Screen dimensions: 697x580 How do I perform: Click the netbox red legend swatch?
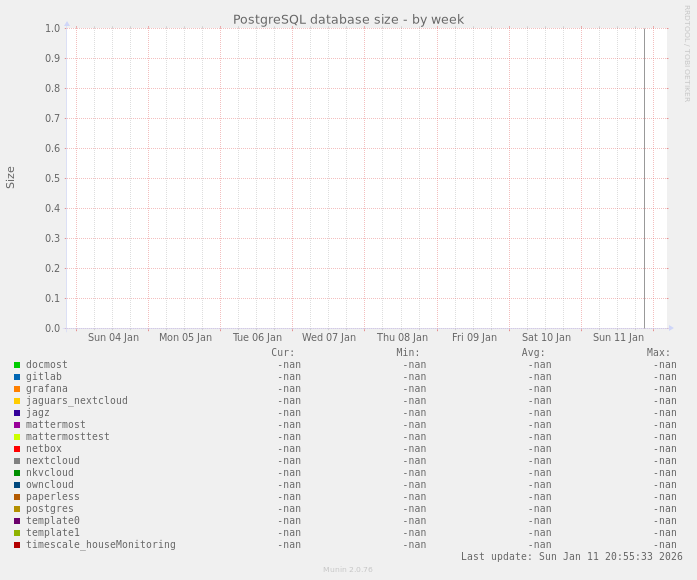pos(17,449)
